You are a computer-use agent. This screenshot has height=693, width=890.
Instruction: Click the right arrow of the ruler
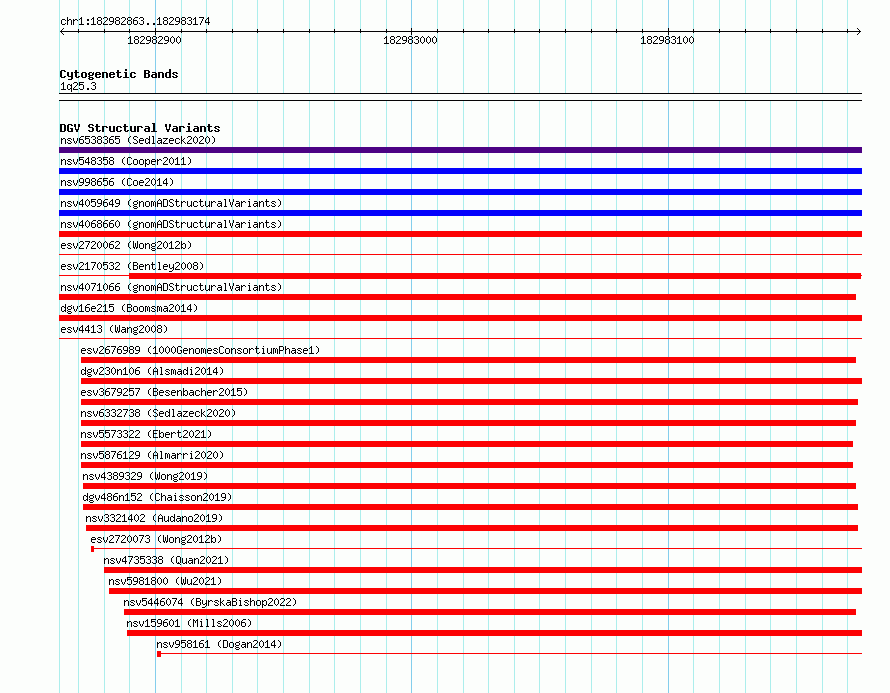tap(858, 31)
